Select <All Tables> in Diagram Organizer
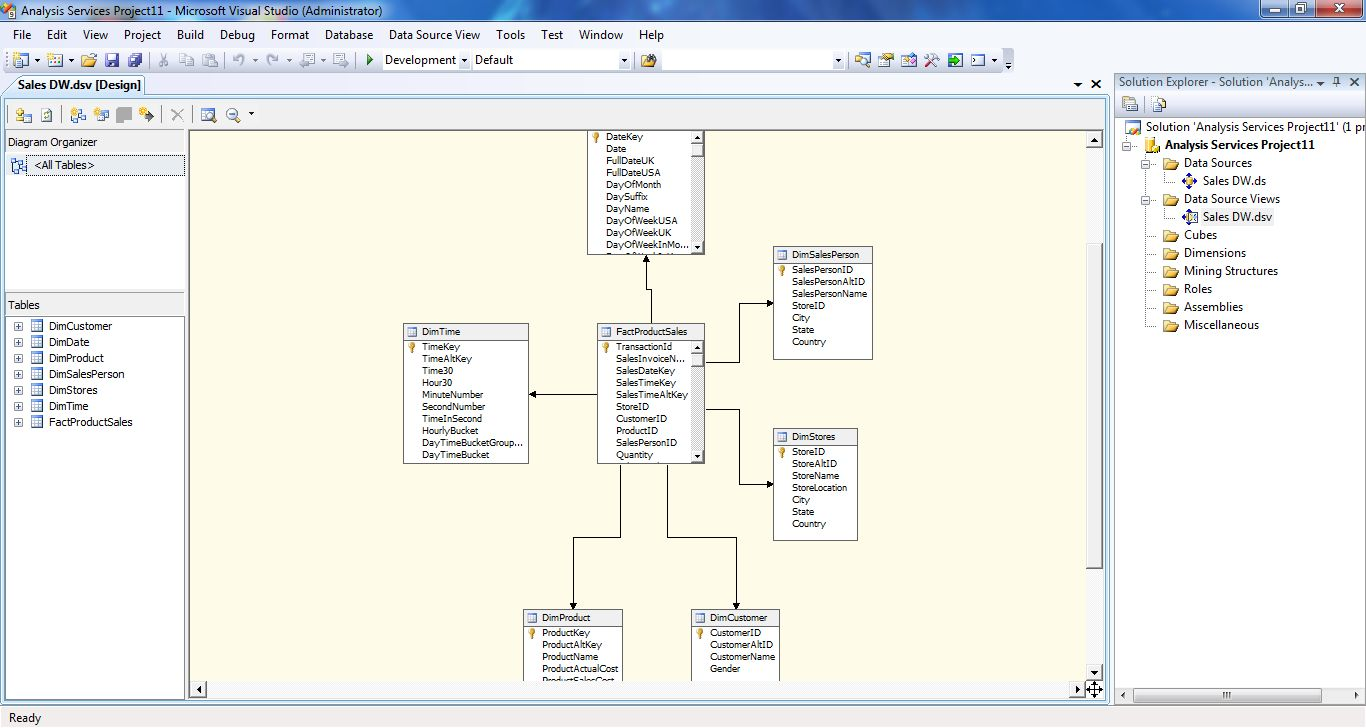Viewport: 1366px width, 728px height. pyautogui.click(x=64, y=165)
